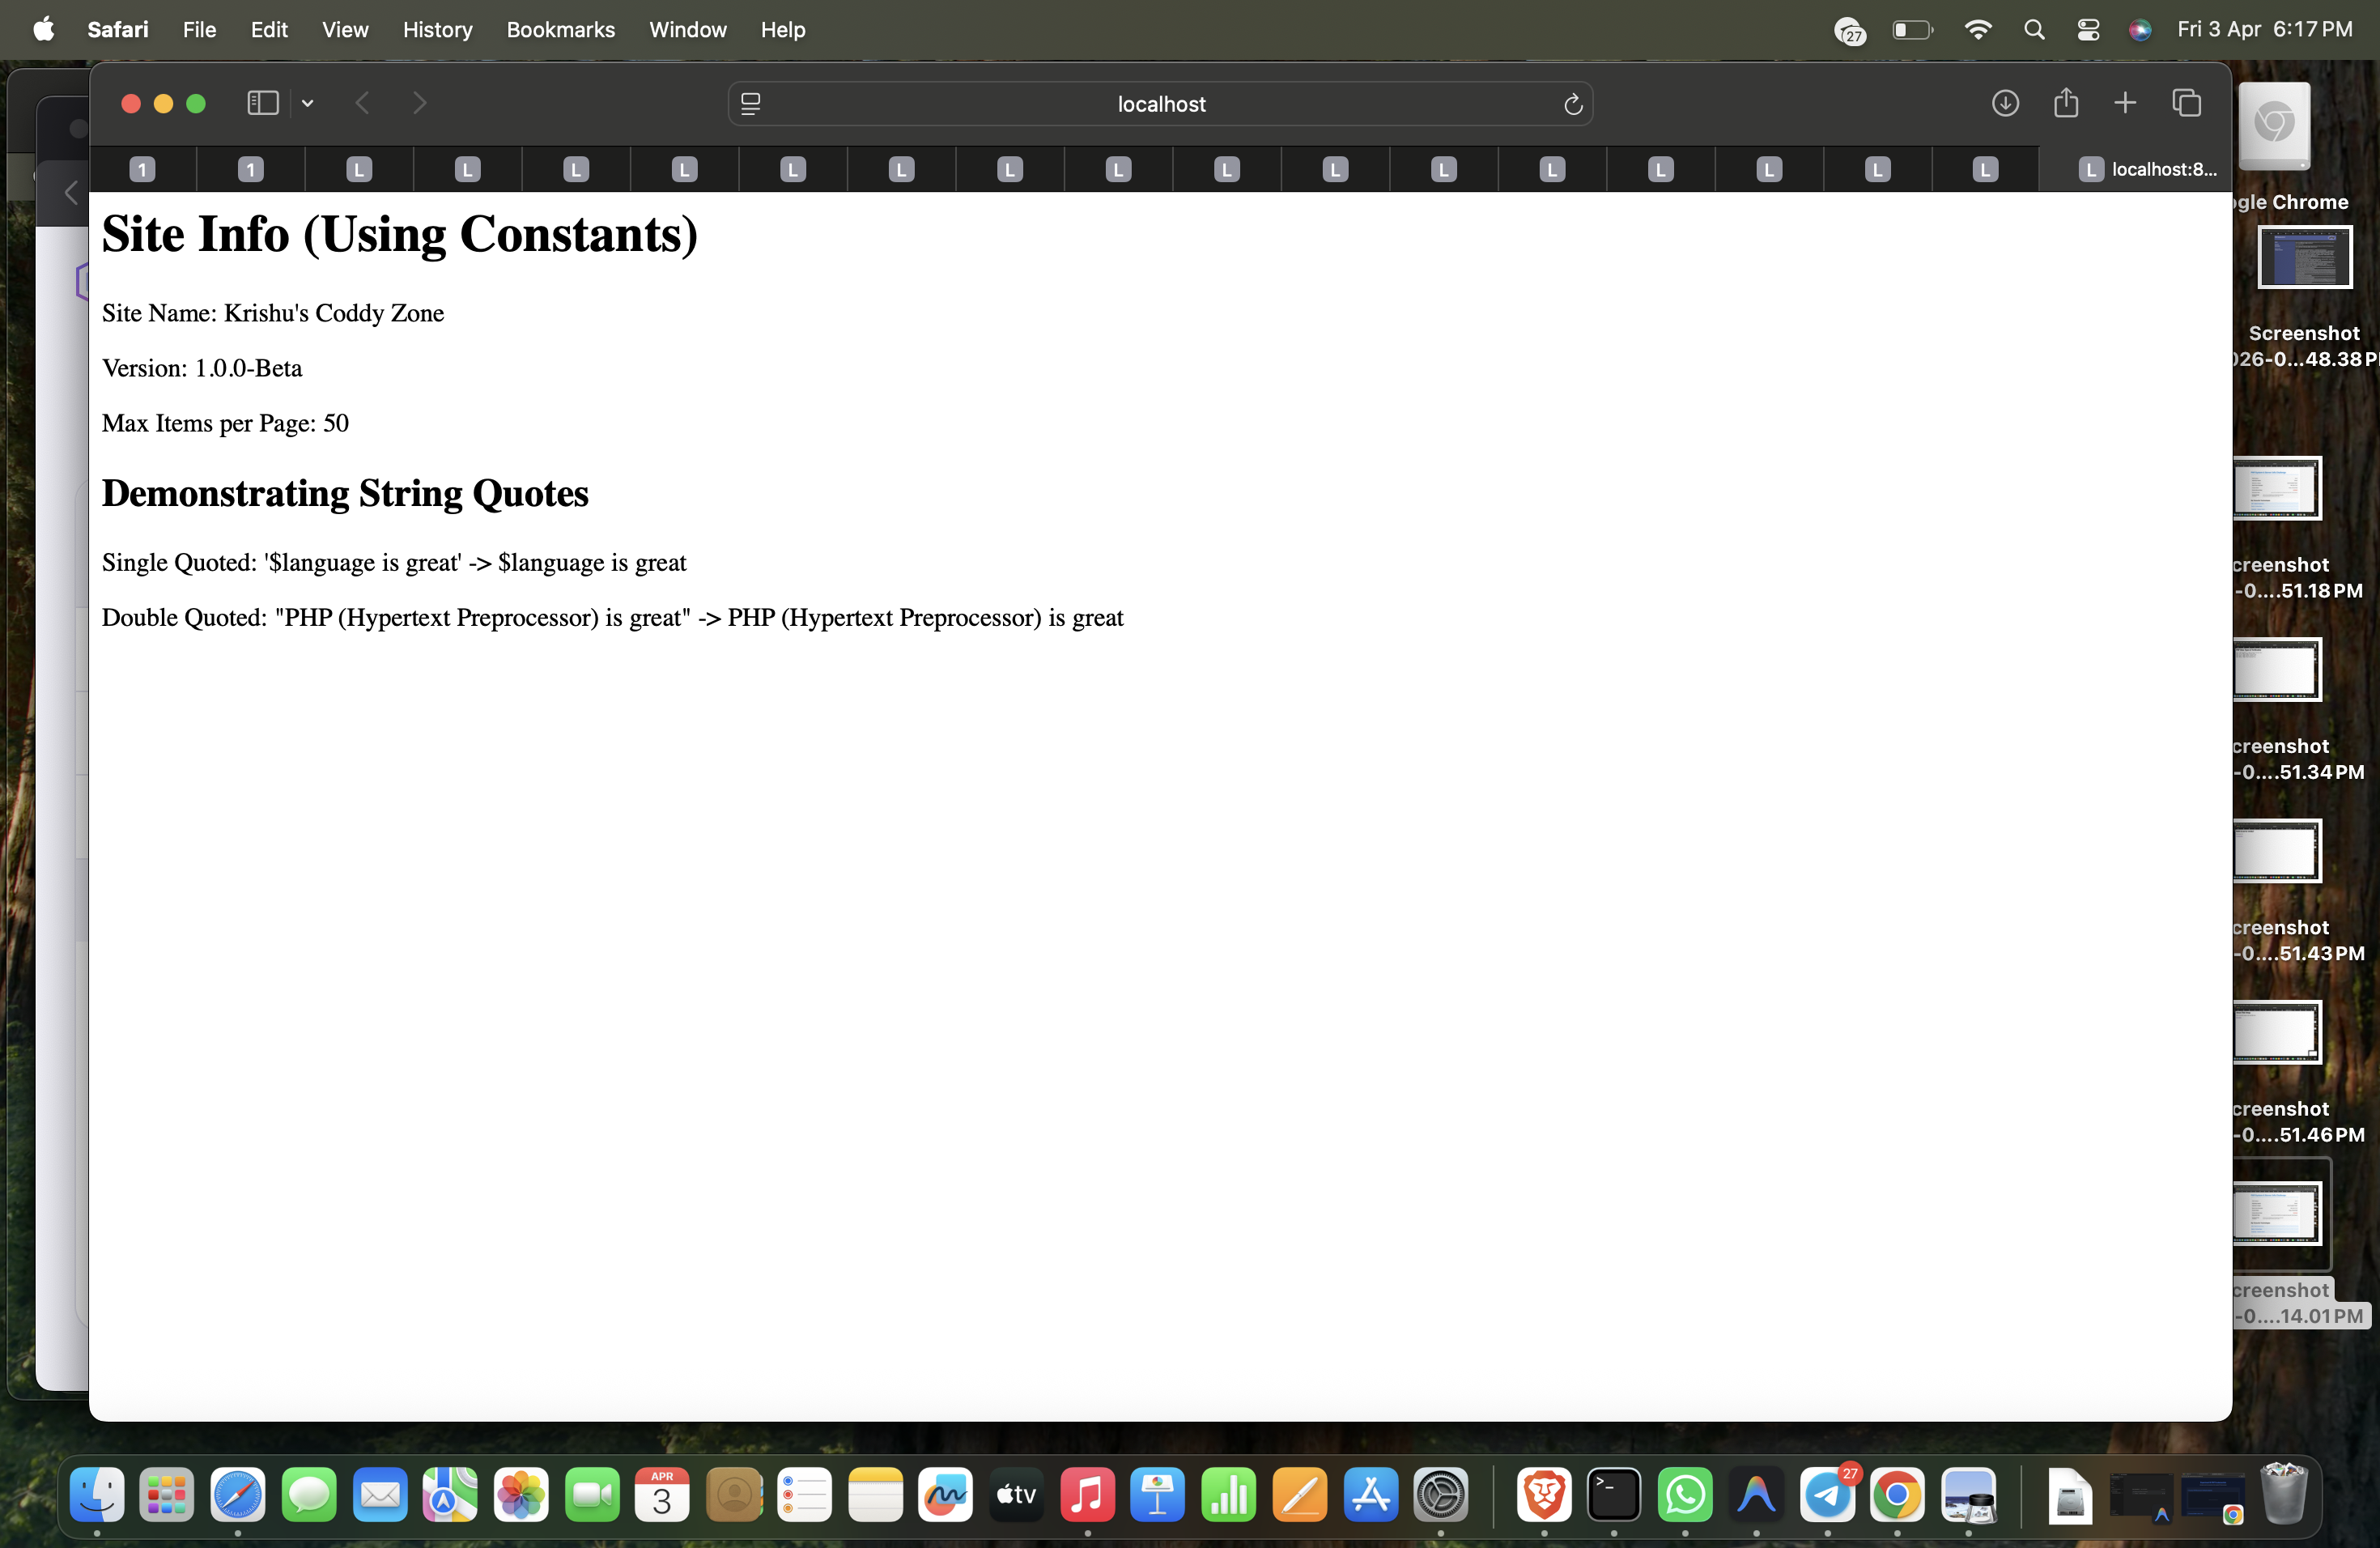This screenshot has width=2380, height=1548.
Task: Open the website settings menu in the address bar
Action: (750, 103)
